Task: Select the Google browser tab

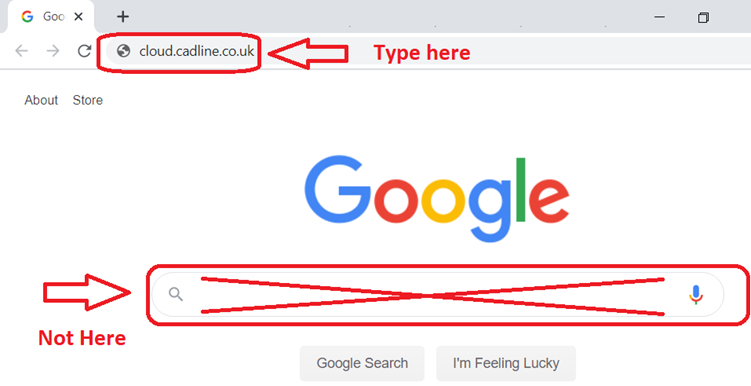Action: pos(48,17)
